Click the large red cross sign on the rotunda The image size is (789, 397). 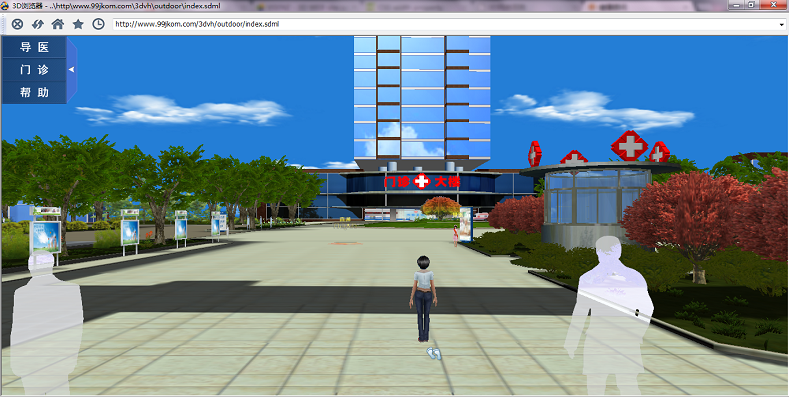point(629,145)
